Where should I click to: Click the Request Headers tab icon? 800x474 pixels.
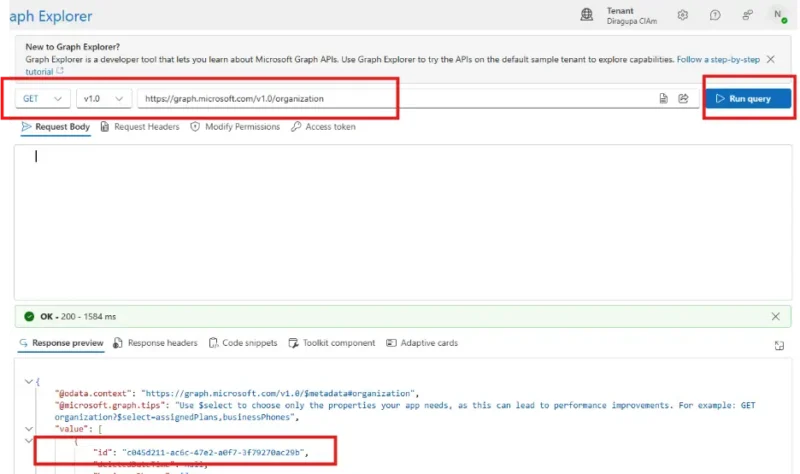(105, 127)
